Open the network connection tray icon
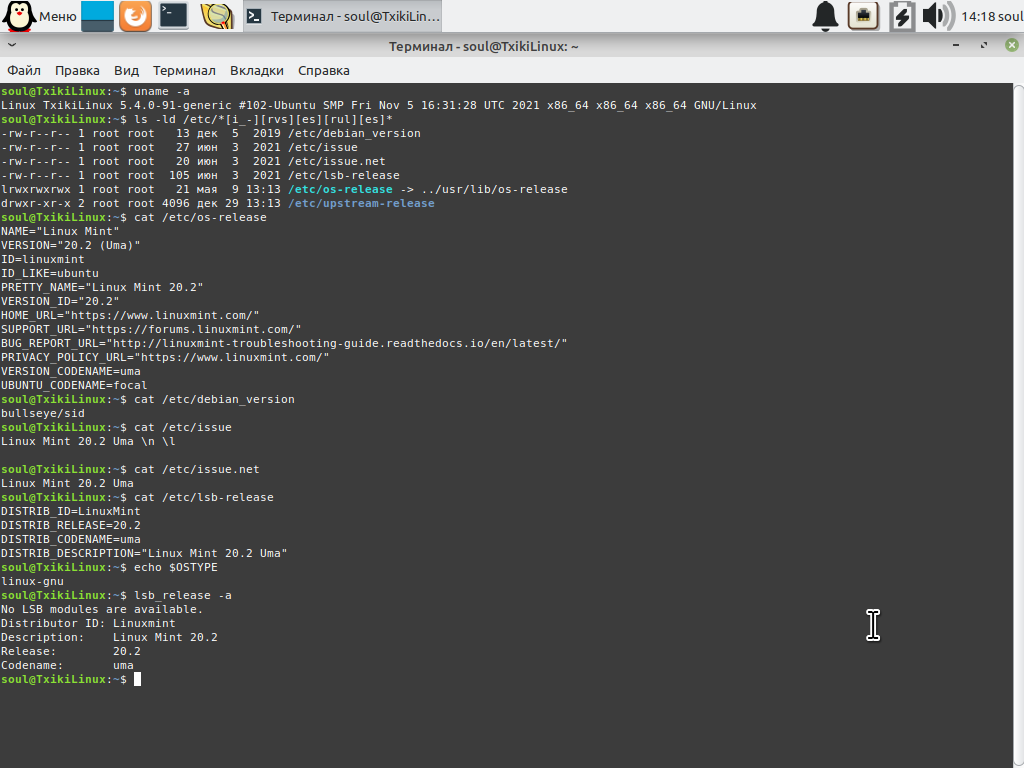 (x=863, y=16)
